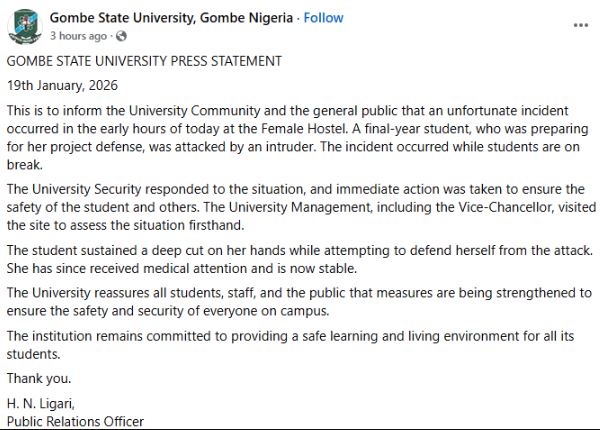Viewport: 600px width, 430px height.
Task: Click the globe public-audience icon
Action: [x=122, y=36]
